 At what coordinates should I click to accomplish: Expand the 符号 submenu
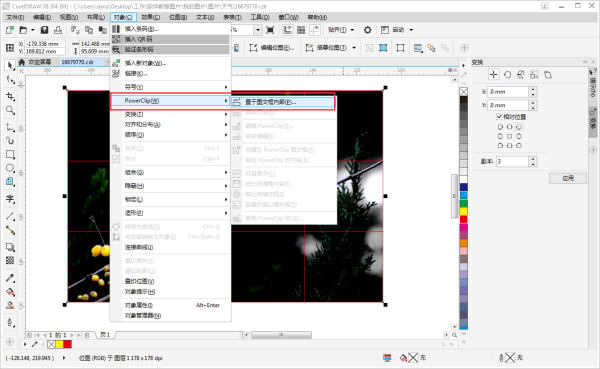click(171, 87)
